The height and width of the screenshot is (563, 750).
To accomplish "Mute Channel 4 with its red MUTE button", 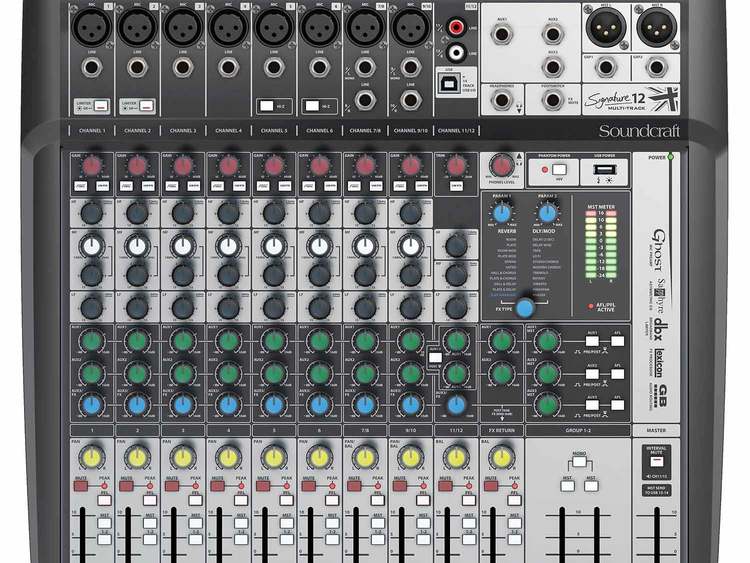I will coord(218,486).
